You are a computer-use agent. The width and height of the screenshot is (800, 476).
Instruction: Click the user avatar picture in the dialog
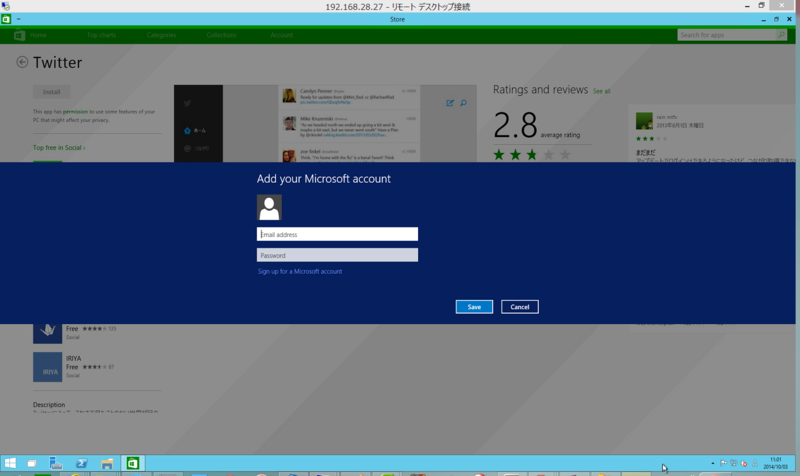(x=269, y=208)
